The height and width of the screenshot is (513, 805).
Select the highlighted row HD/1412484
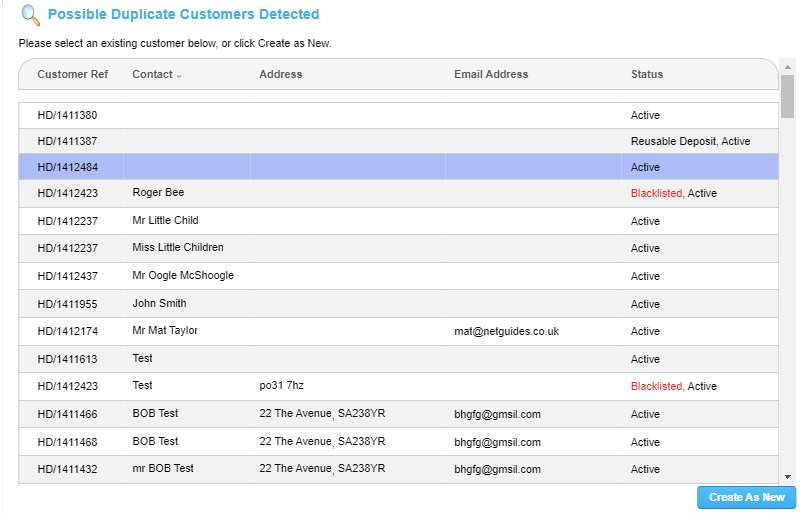67,168
